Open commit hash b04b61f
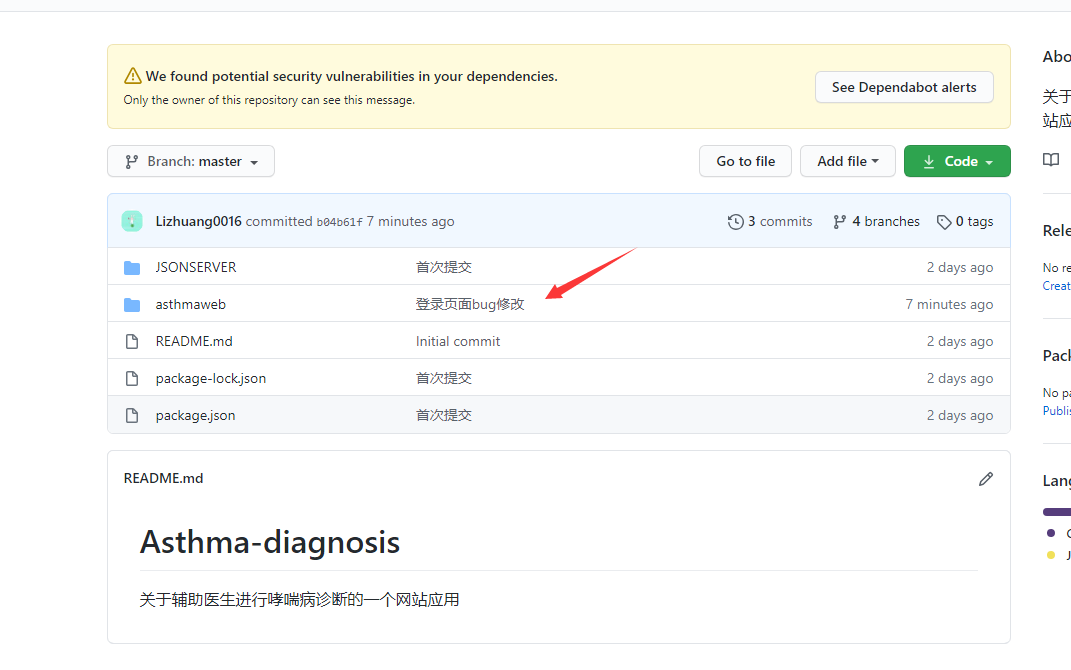 tap(339, 222)
